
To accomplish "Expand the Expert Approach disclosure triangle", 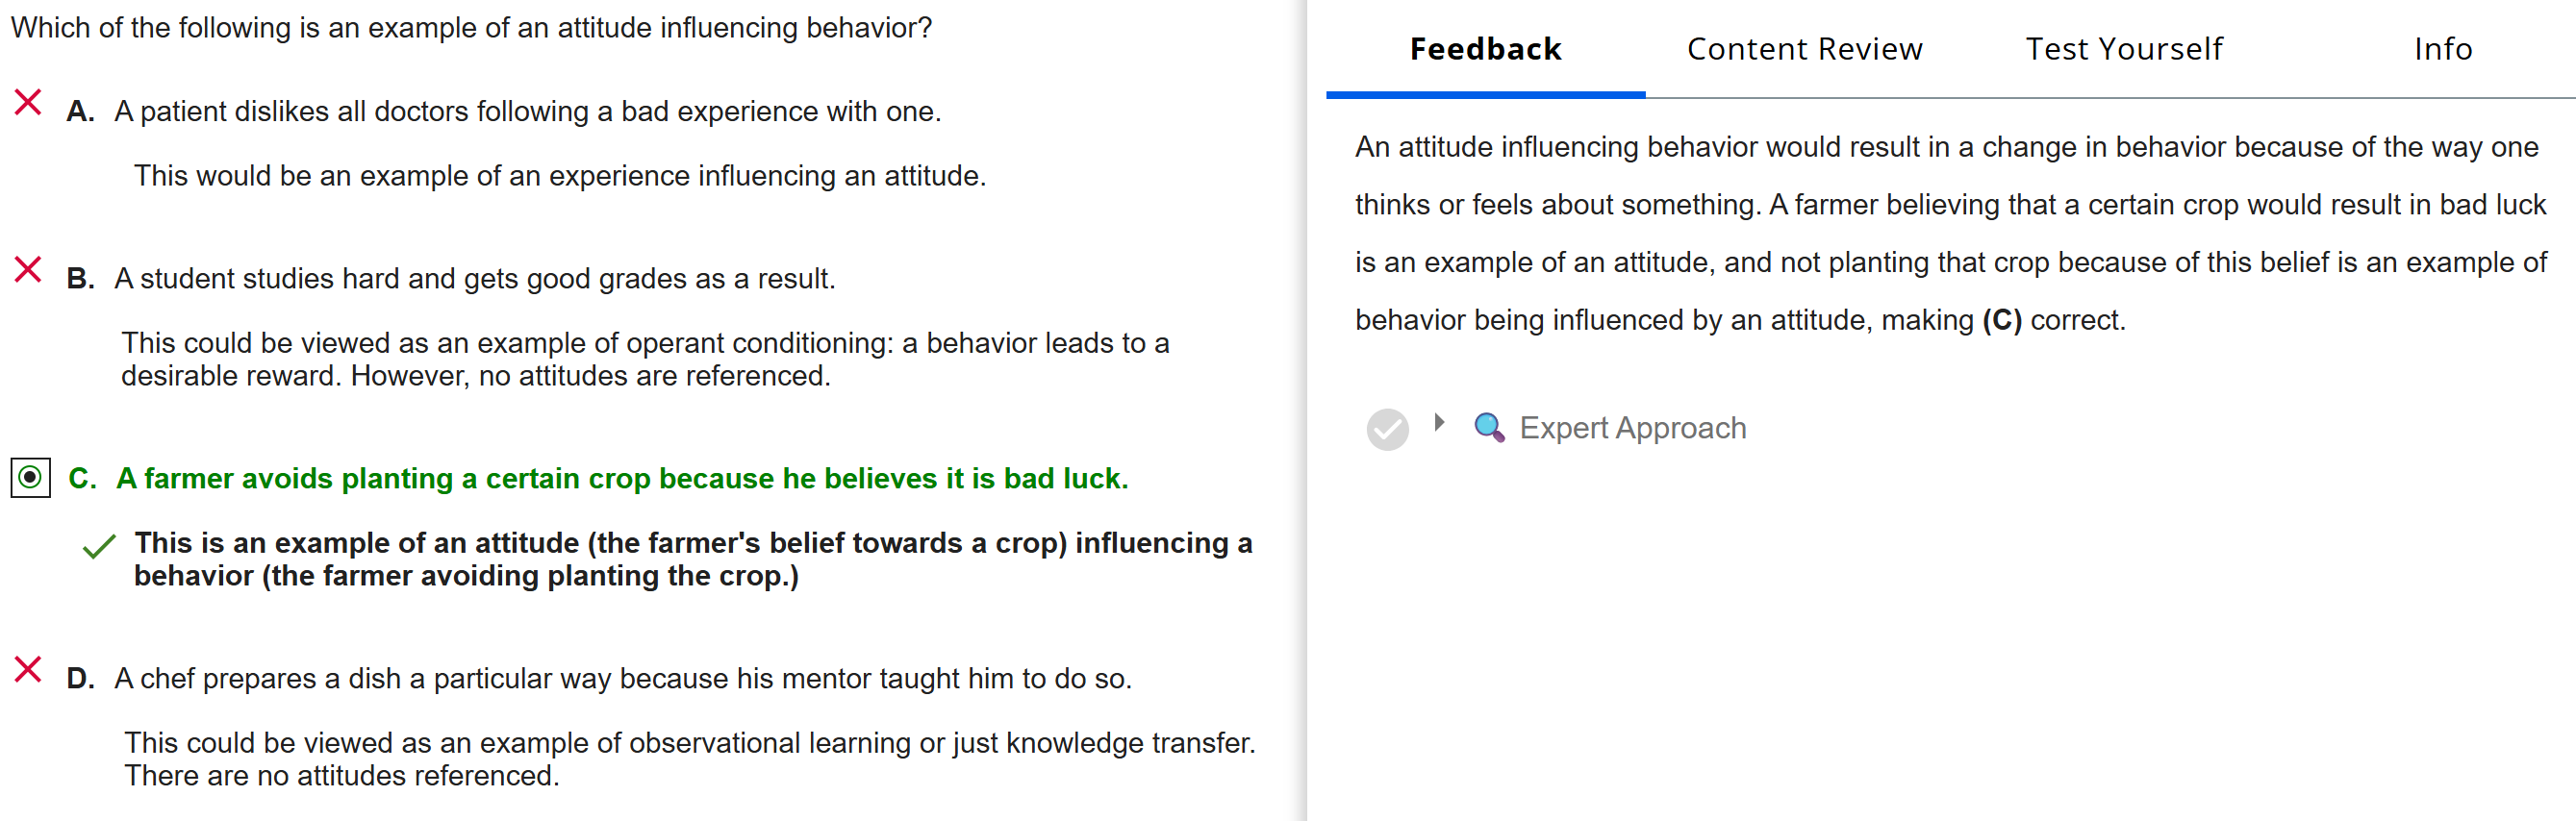I will coord(1439,423).
